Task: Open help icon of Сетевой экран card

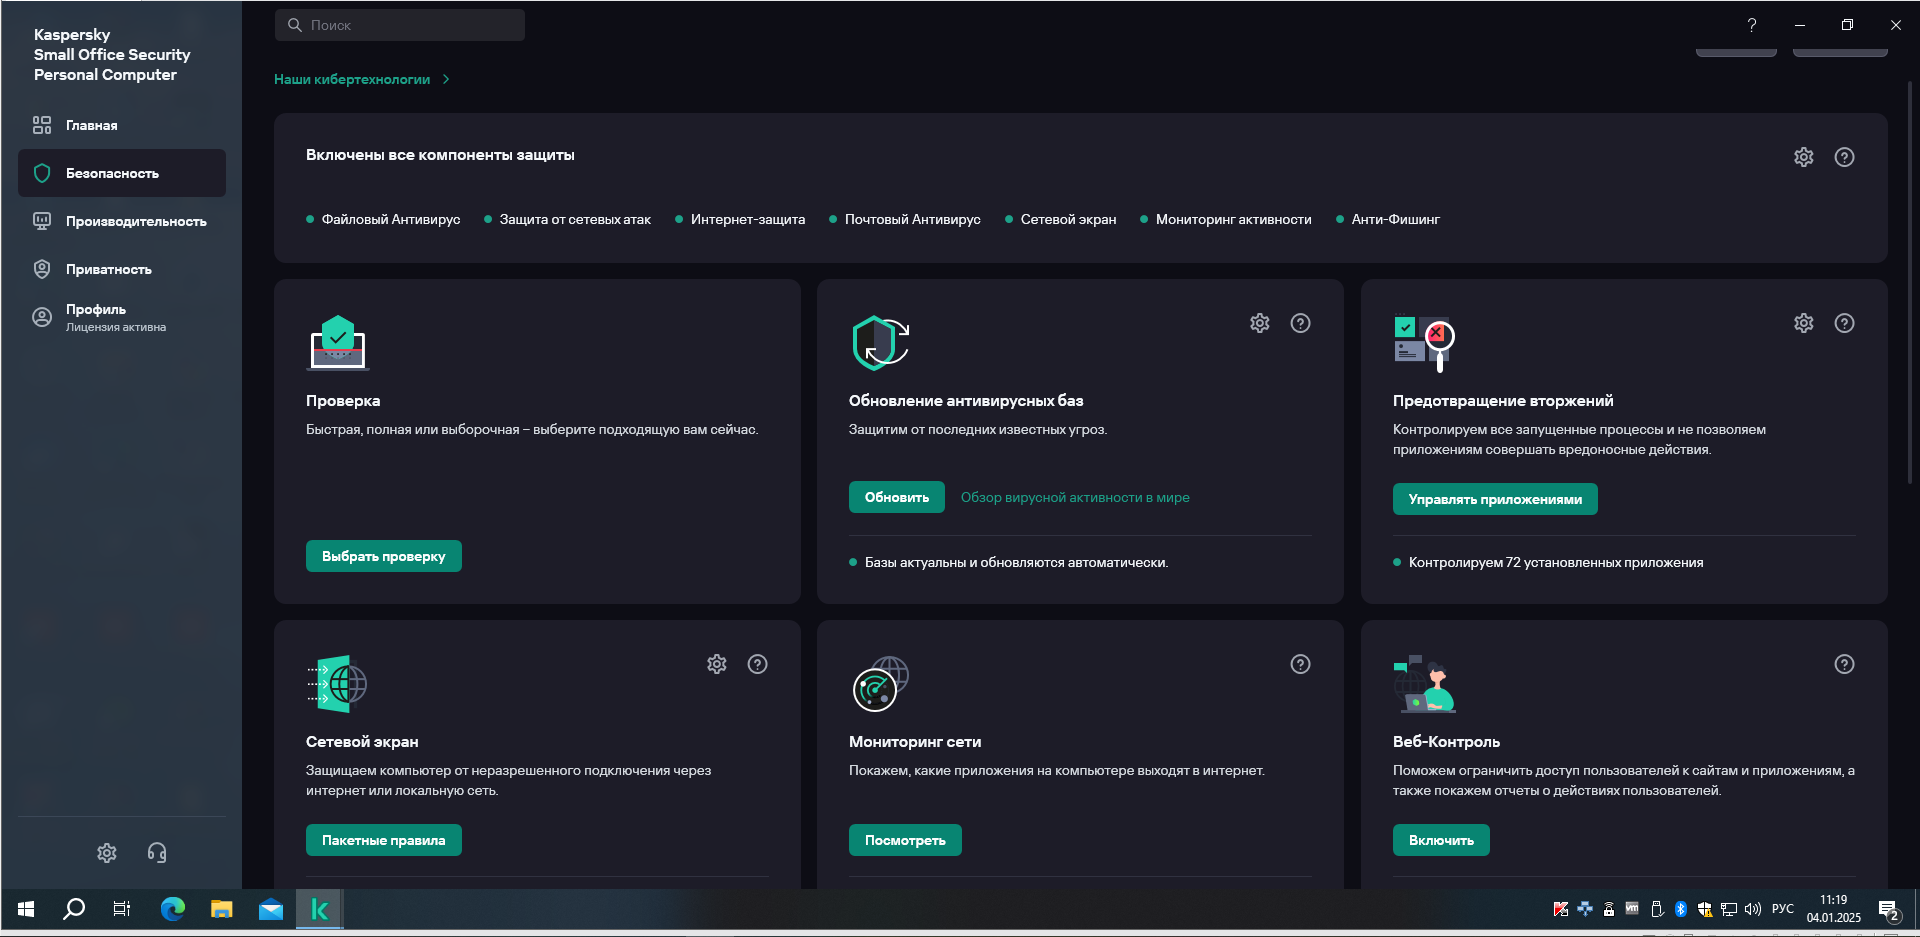Action: tap(757, 664)
